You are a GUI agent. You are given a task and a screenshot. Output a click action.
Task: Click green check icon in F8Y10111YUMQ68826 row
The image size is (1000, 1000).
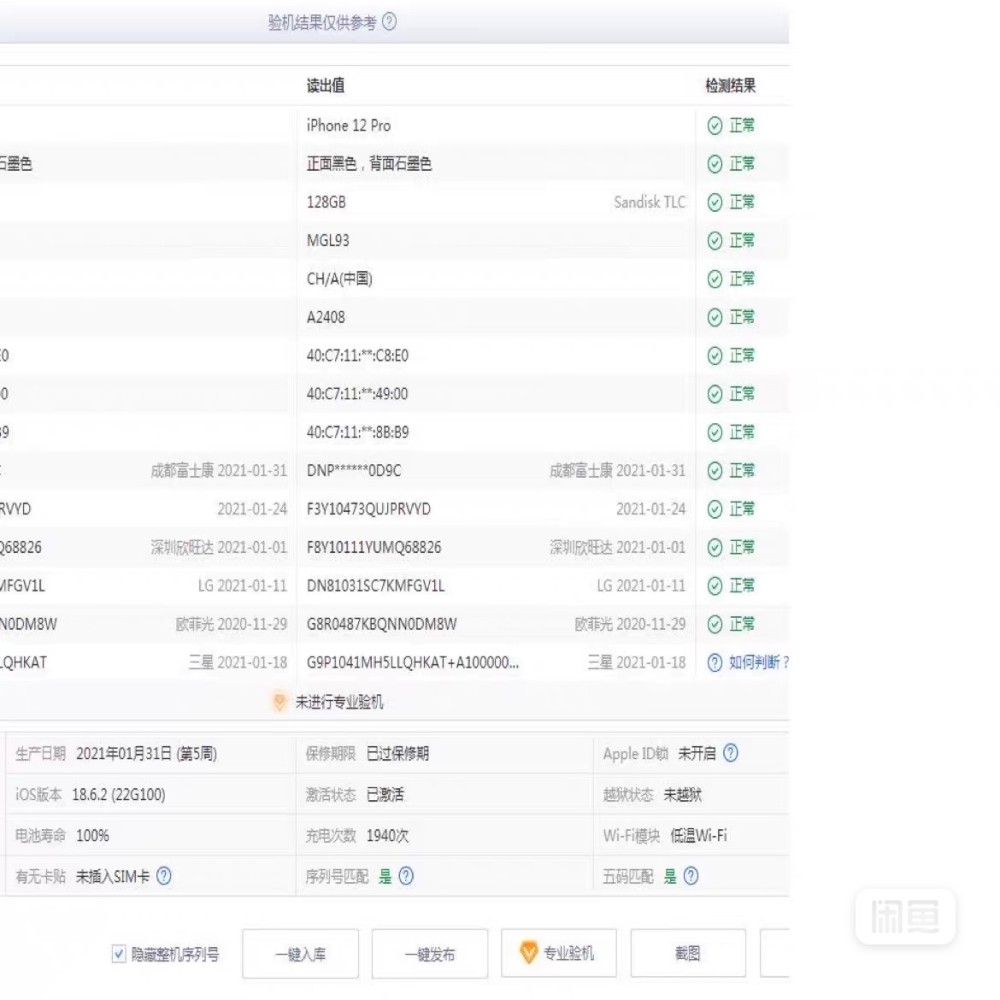(715, 547)
